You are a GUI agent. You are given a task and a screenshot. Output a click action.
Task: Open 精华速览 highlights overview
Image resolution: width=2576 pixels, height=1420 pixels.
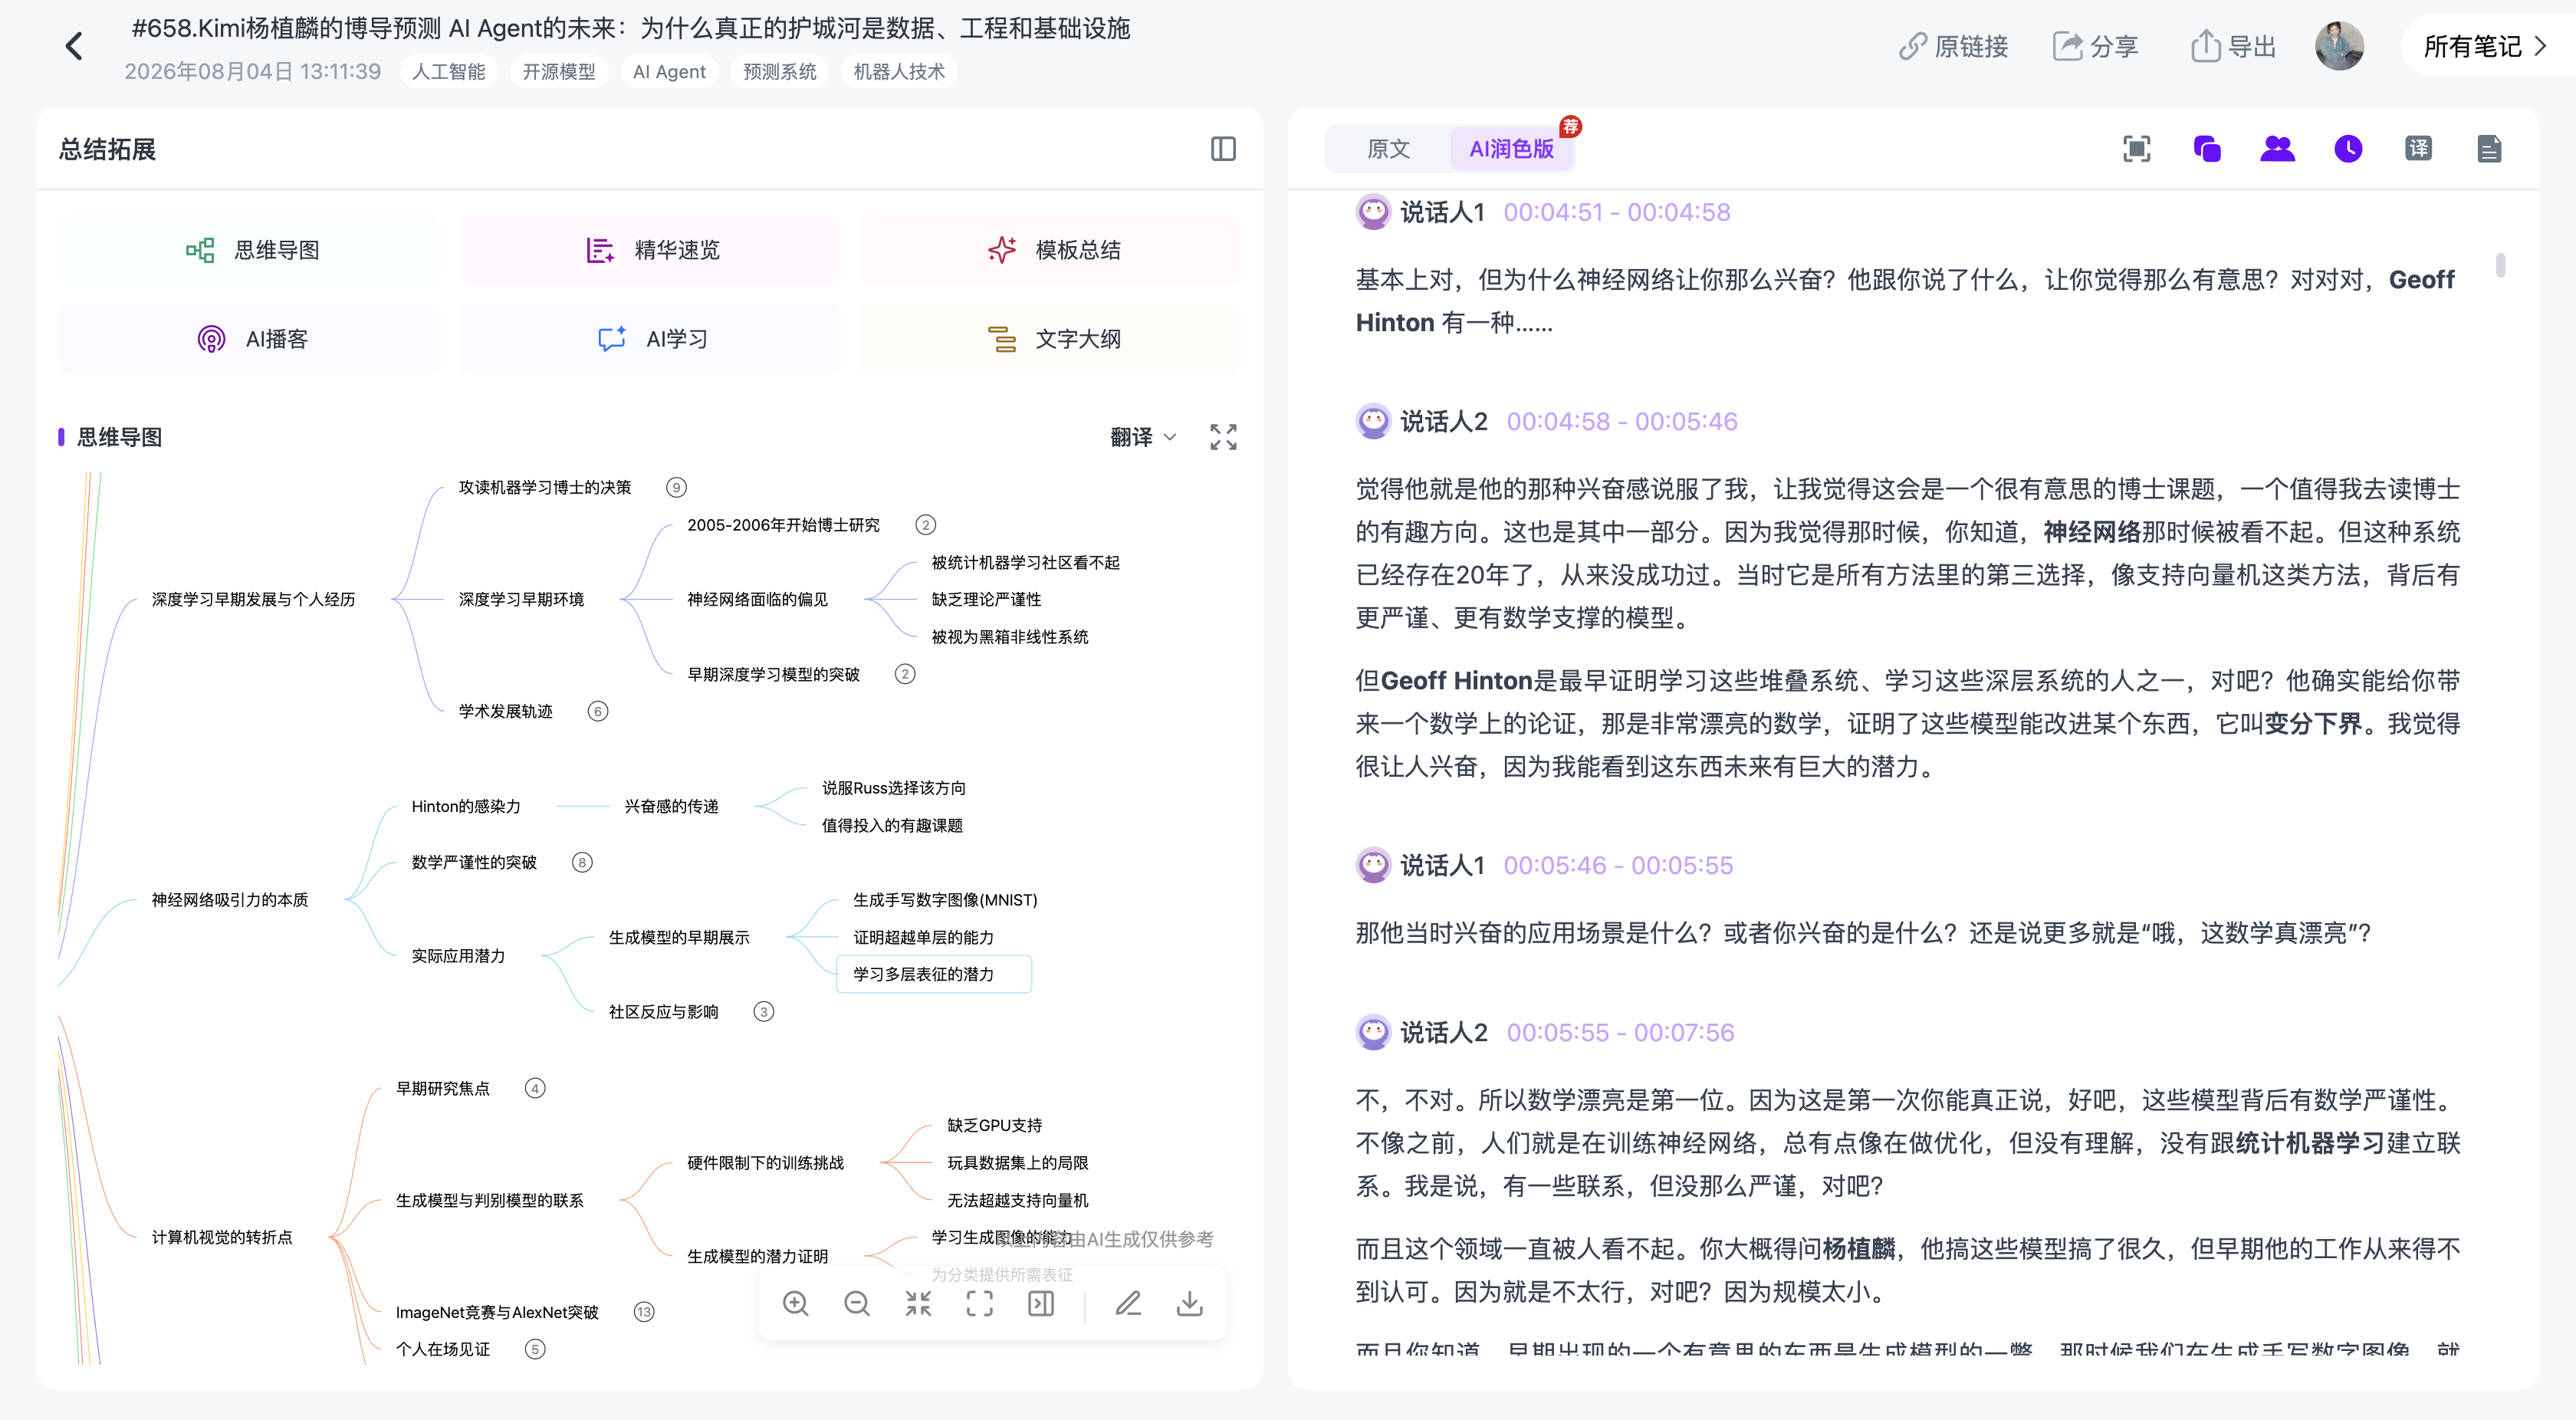click(x=650, y=250)
